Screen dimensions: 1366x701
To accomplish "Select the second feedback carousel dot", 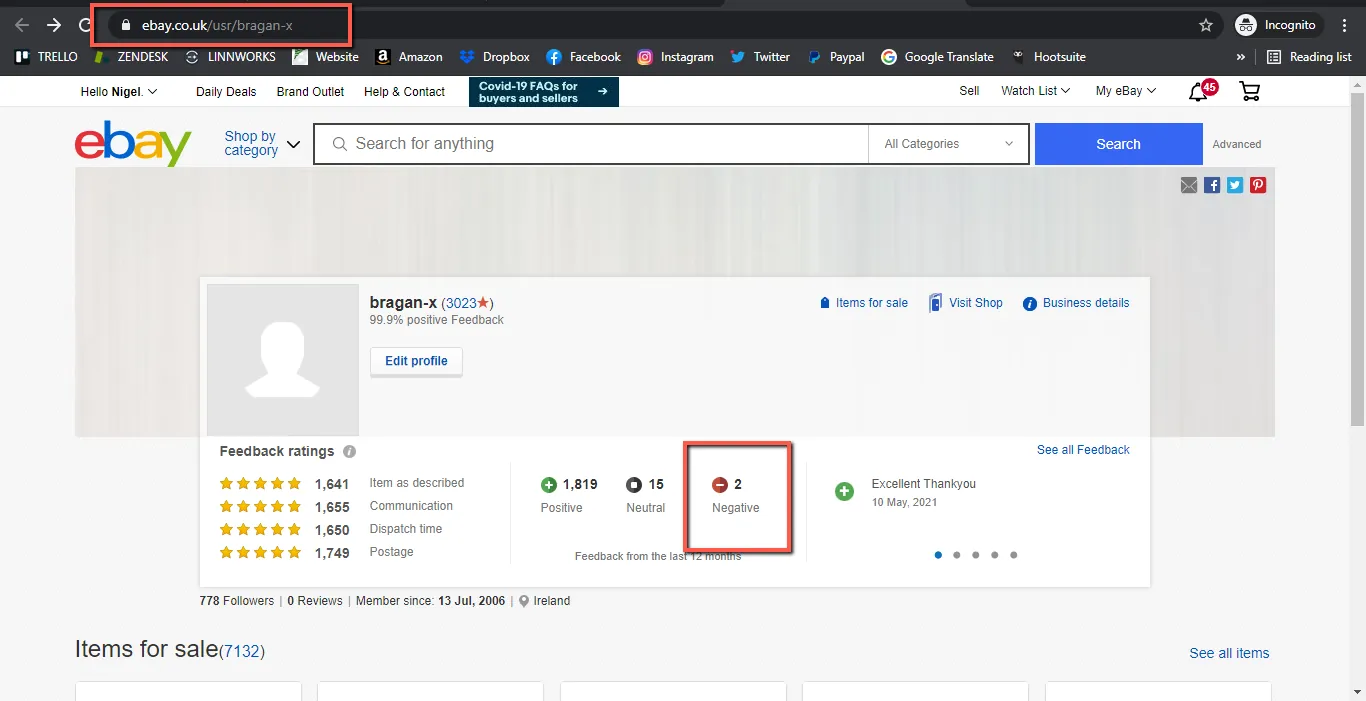I will (957, 555).
